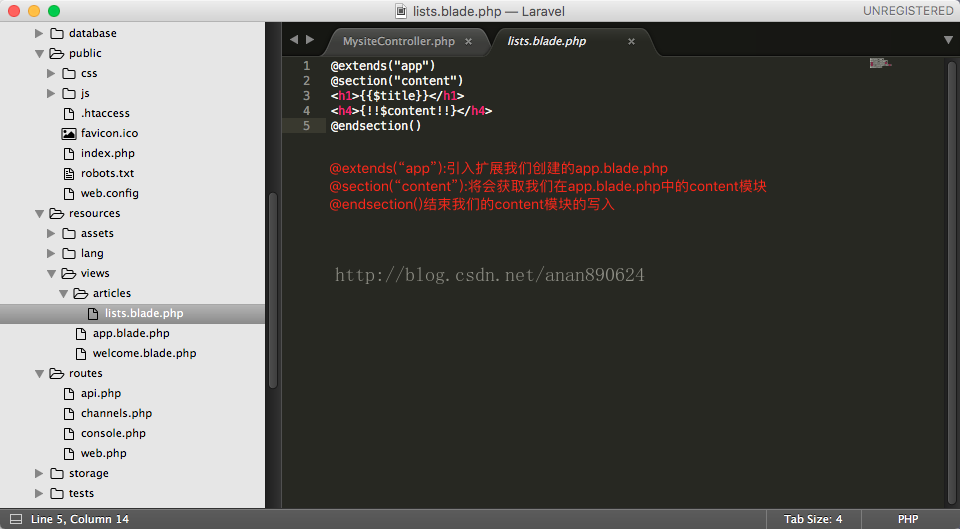
Task: Click the index.php file icon
Action: pos(69,153)
